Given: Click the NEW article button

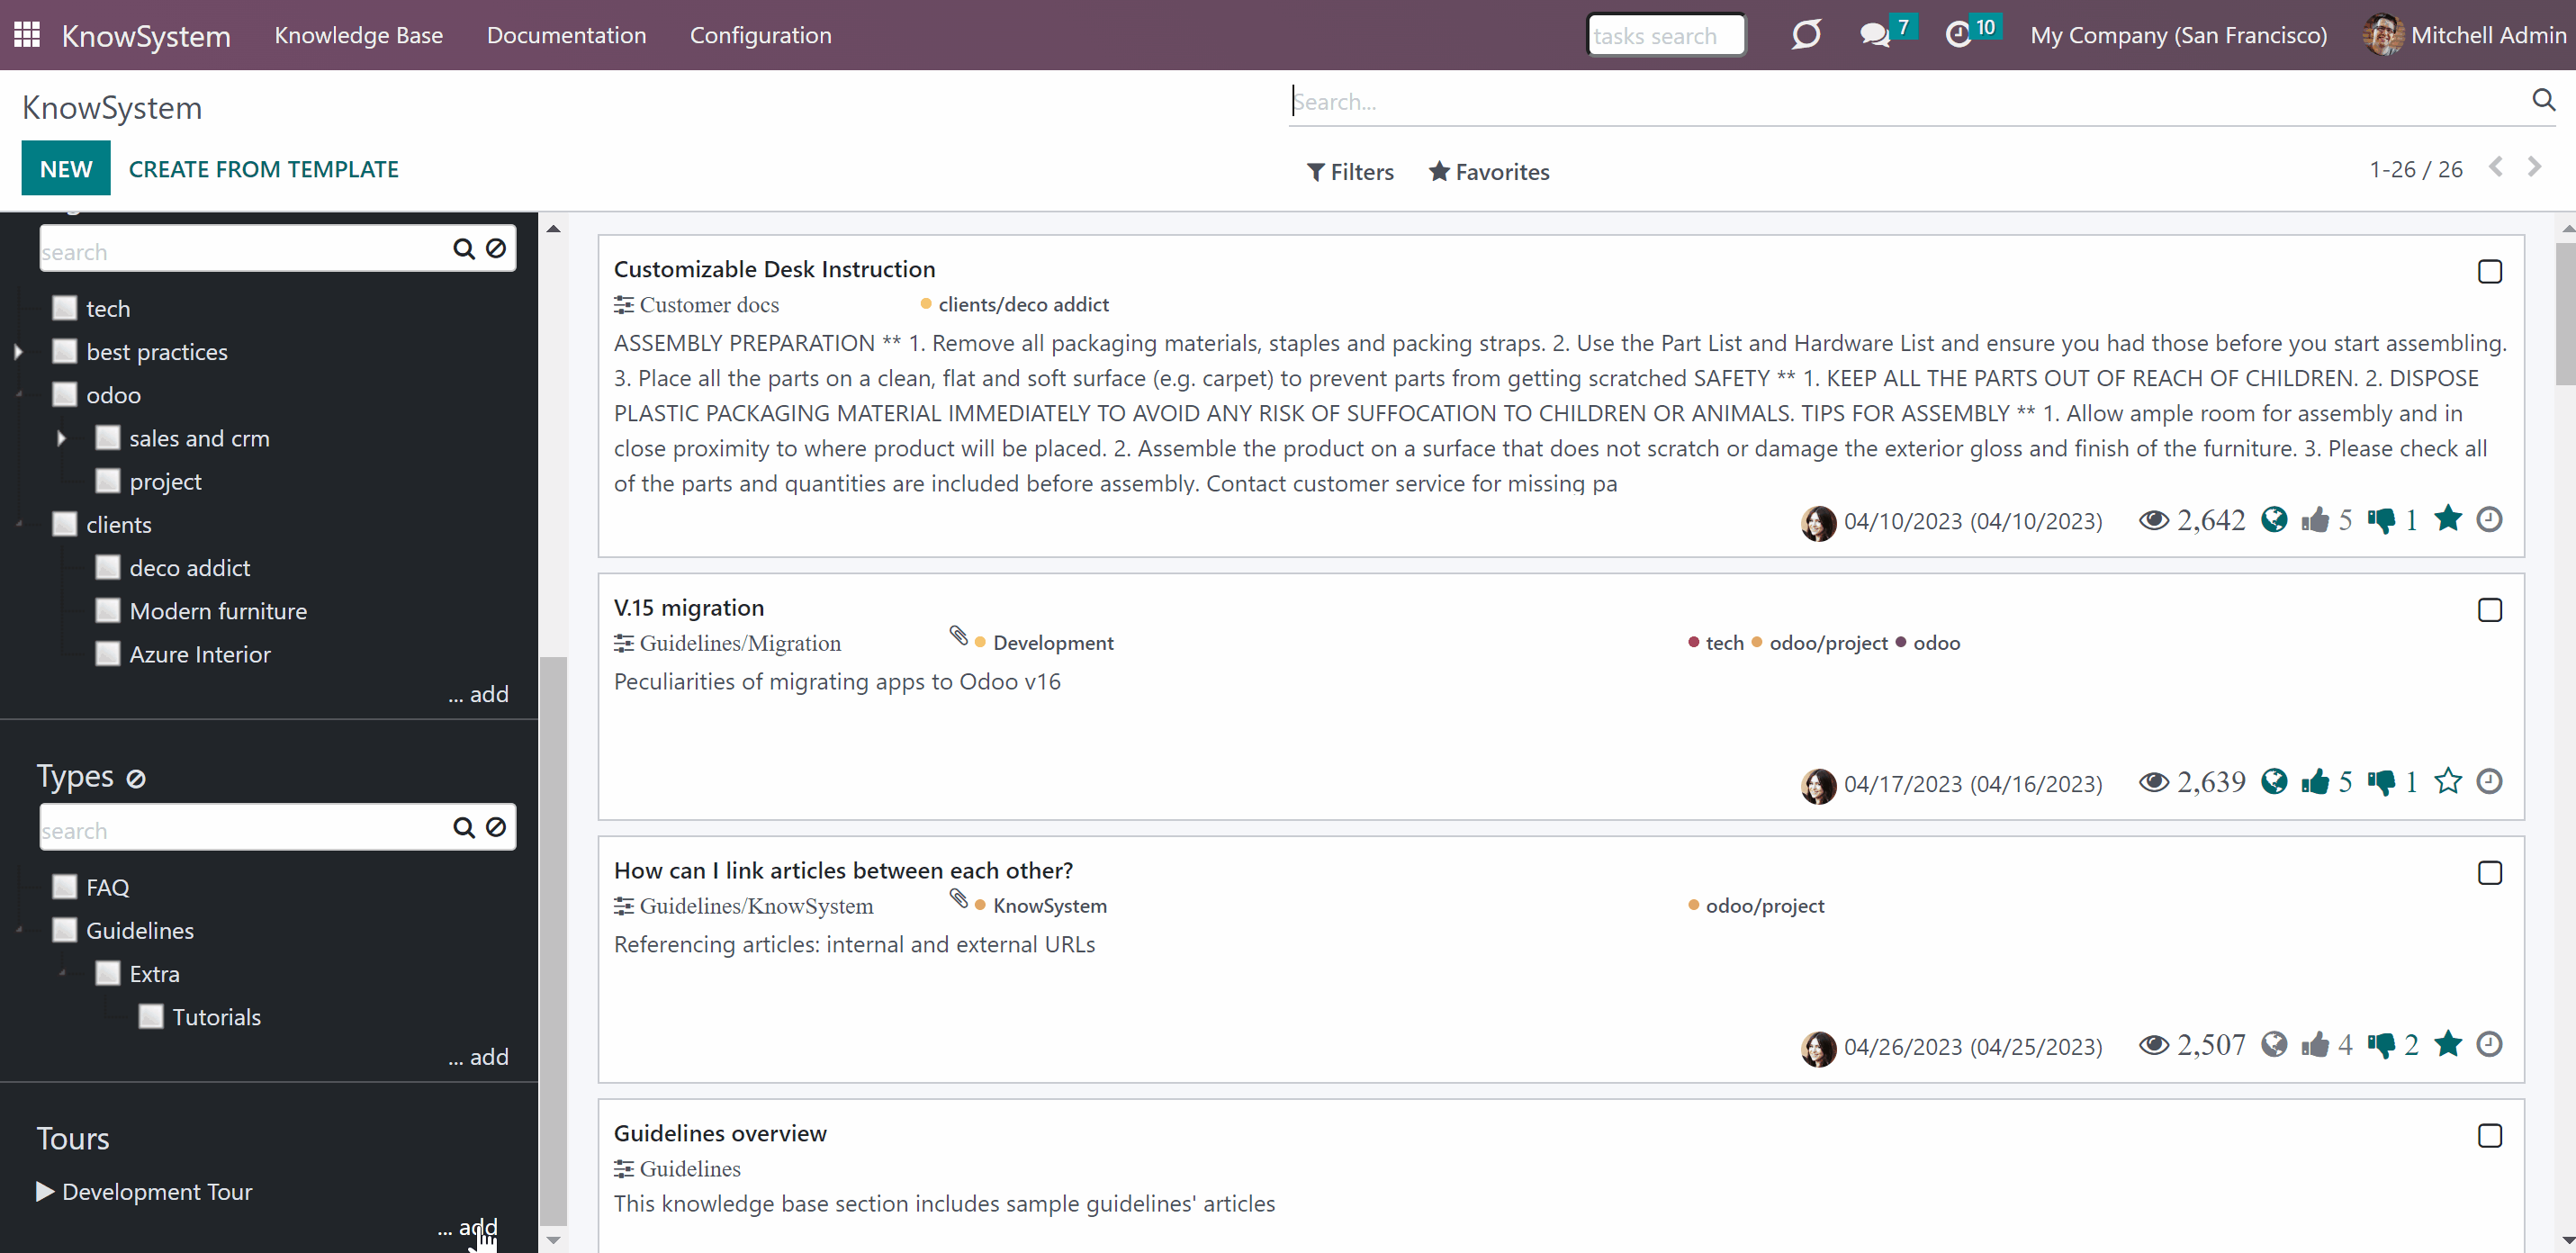Looking at the screenshot, I should [66, 168].
